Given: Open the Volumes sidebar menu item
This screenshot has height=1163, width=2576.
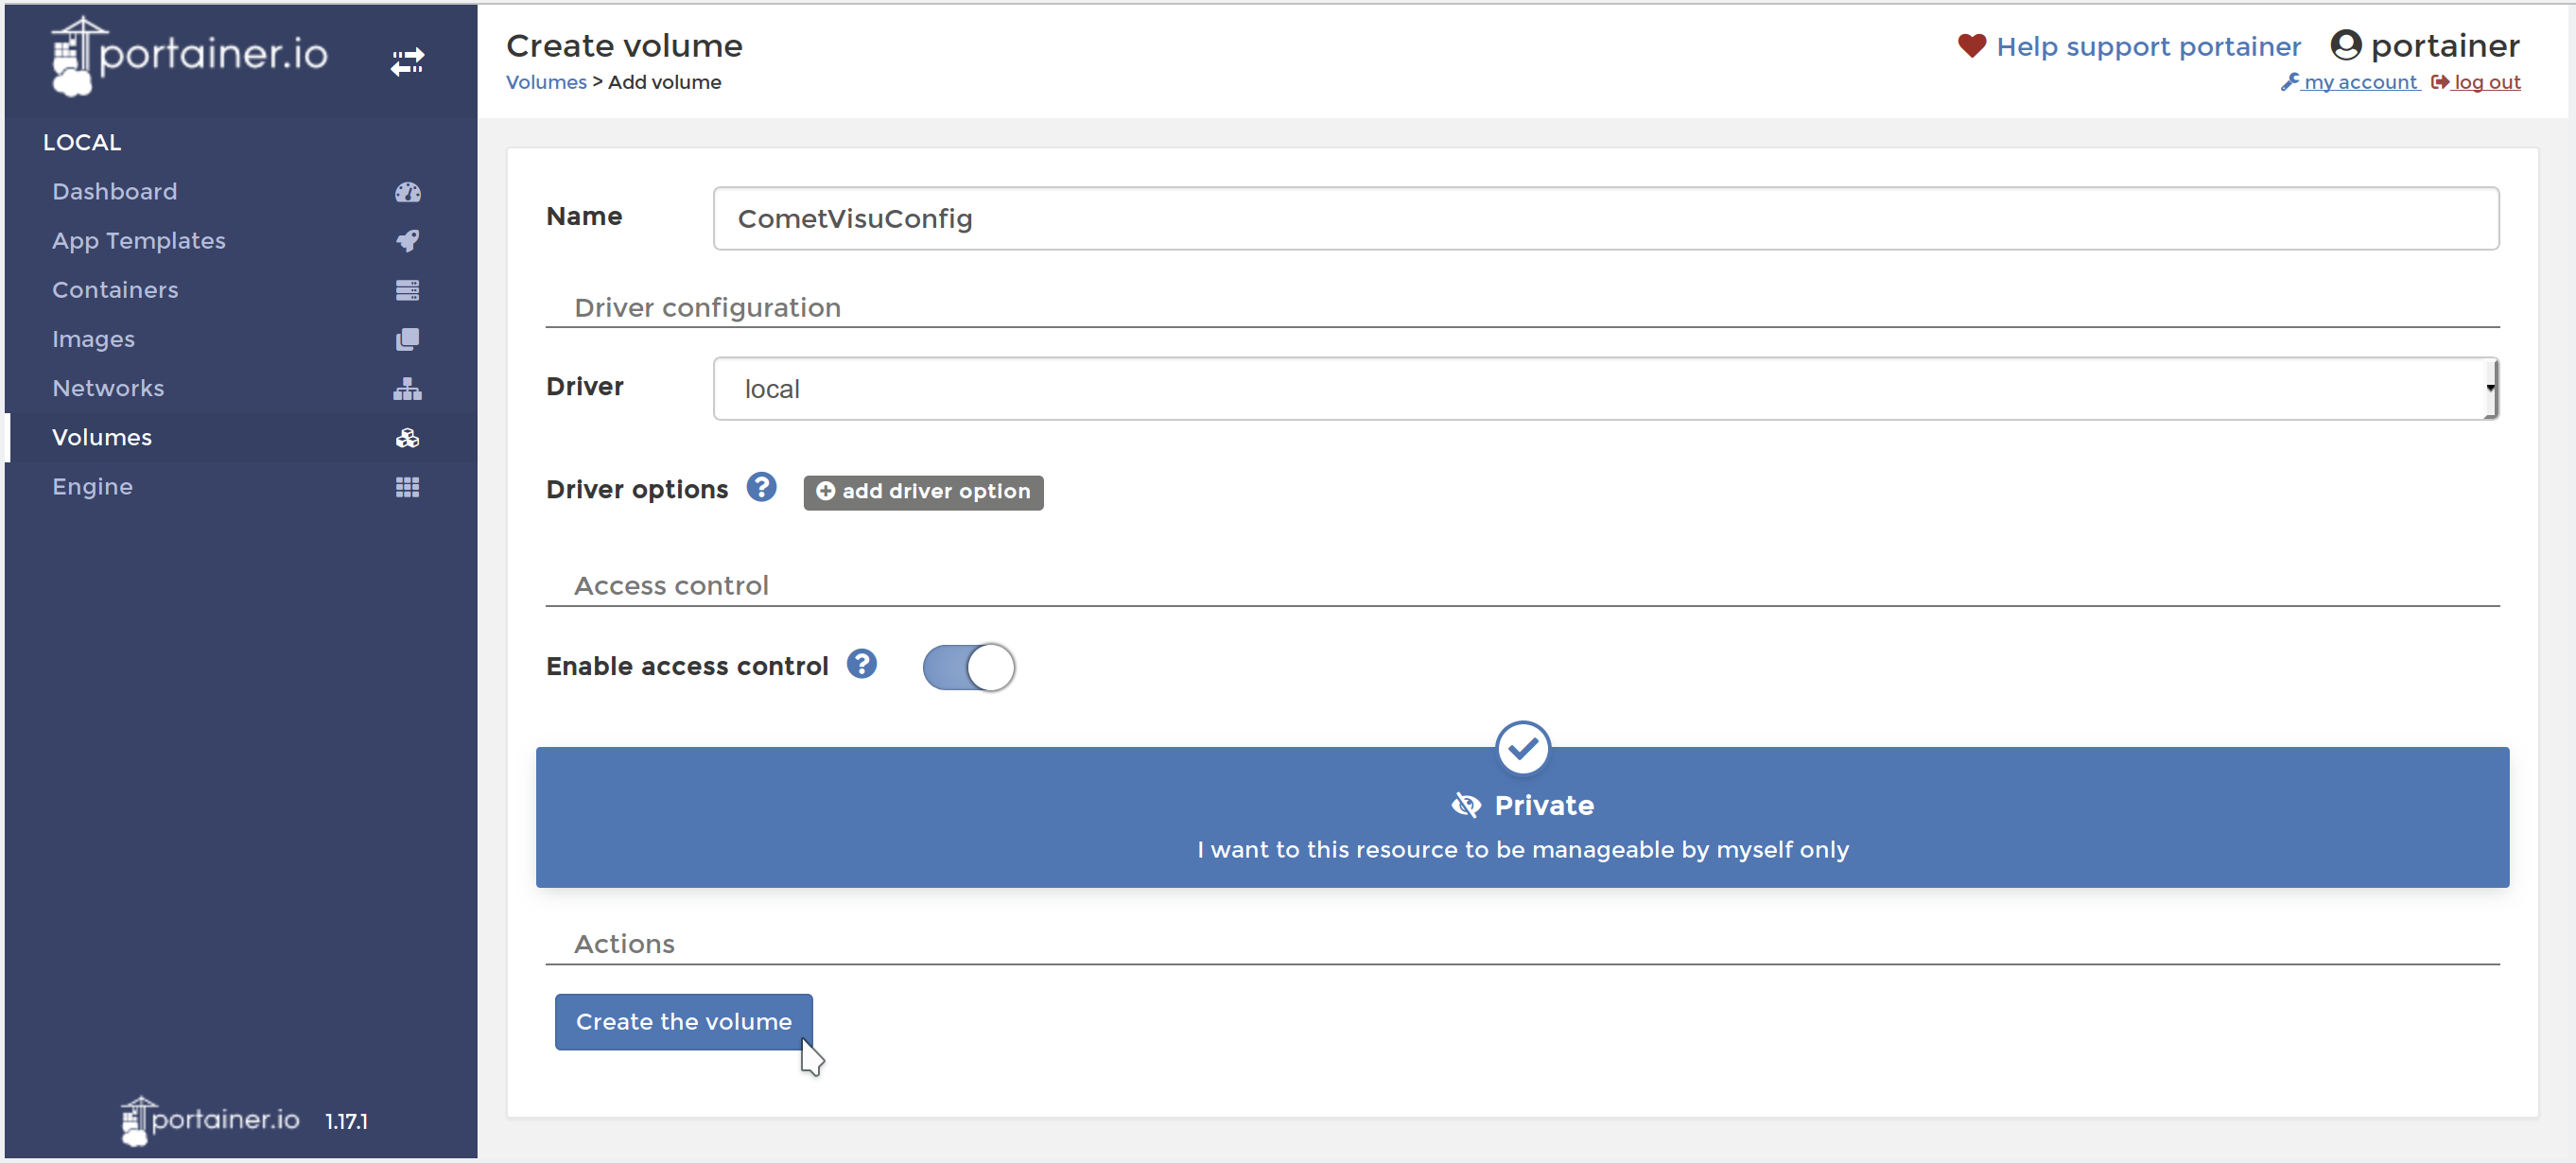Looking at the screenshot, I should pyautogui.click(x=102, y=438).
